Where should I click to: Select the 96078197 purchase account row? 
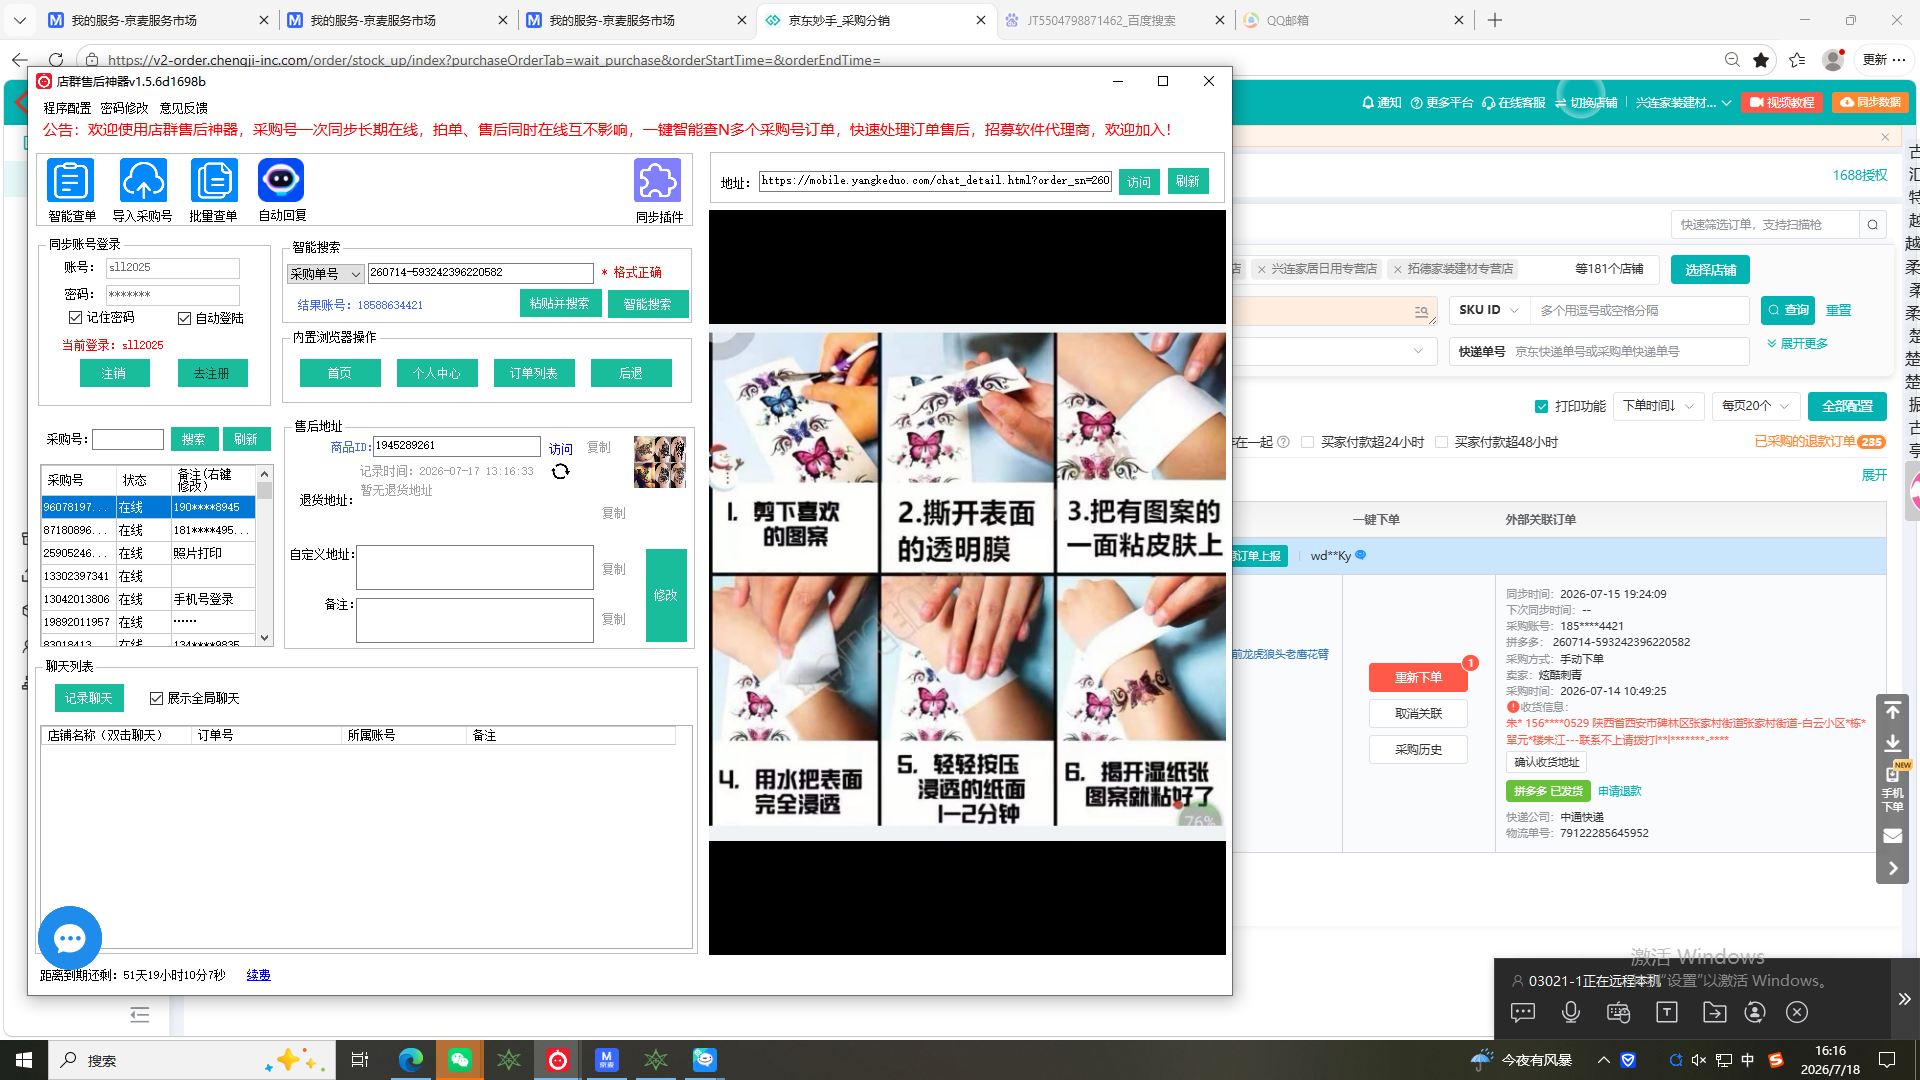pyautogui.click(x=148, y=507)
